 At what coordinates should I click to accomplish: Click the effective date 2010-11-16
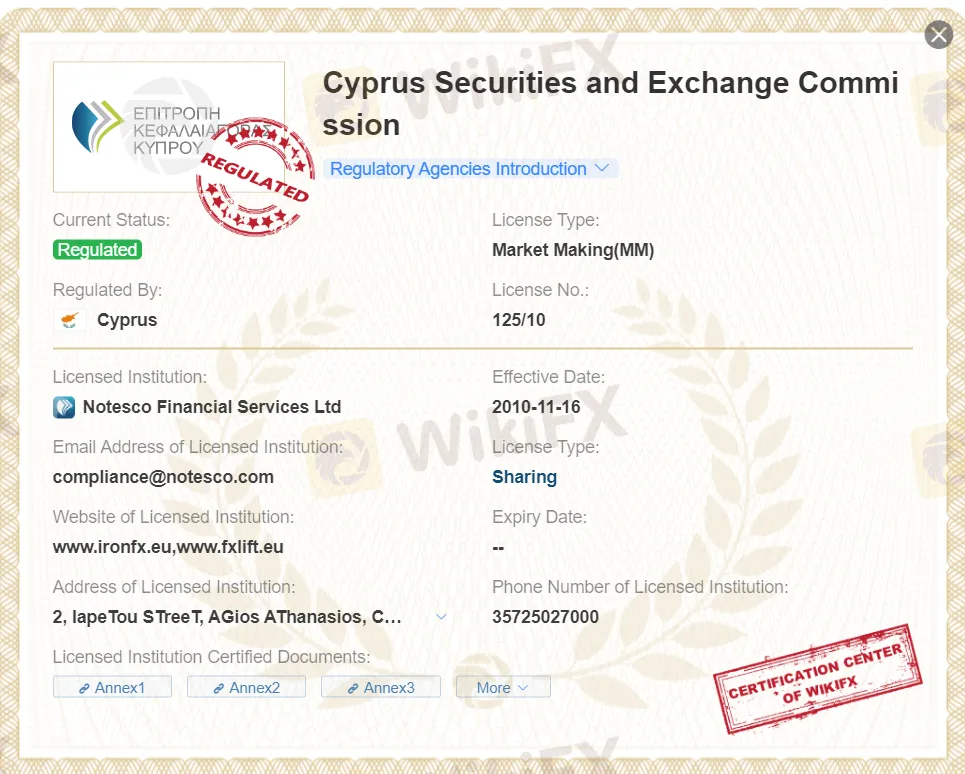pyautogui.click(x=536, y=407)
